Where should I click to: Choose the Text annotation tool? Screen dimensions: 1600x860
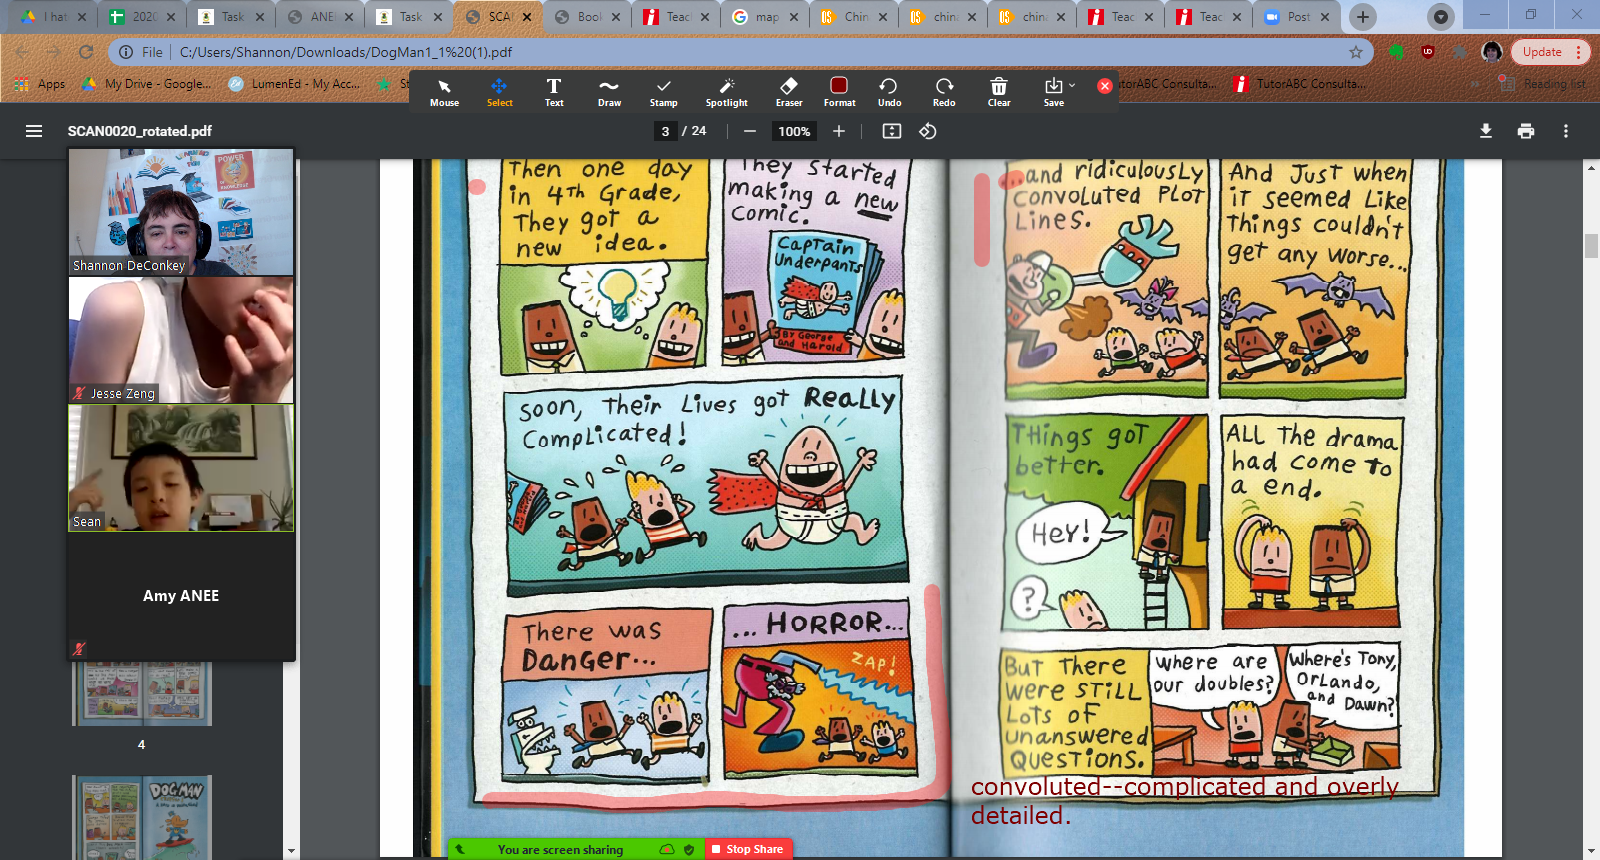click(x=554, y=92)
